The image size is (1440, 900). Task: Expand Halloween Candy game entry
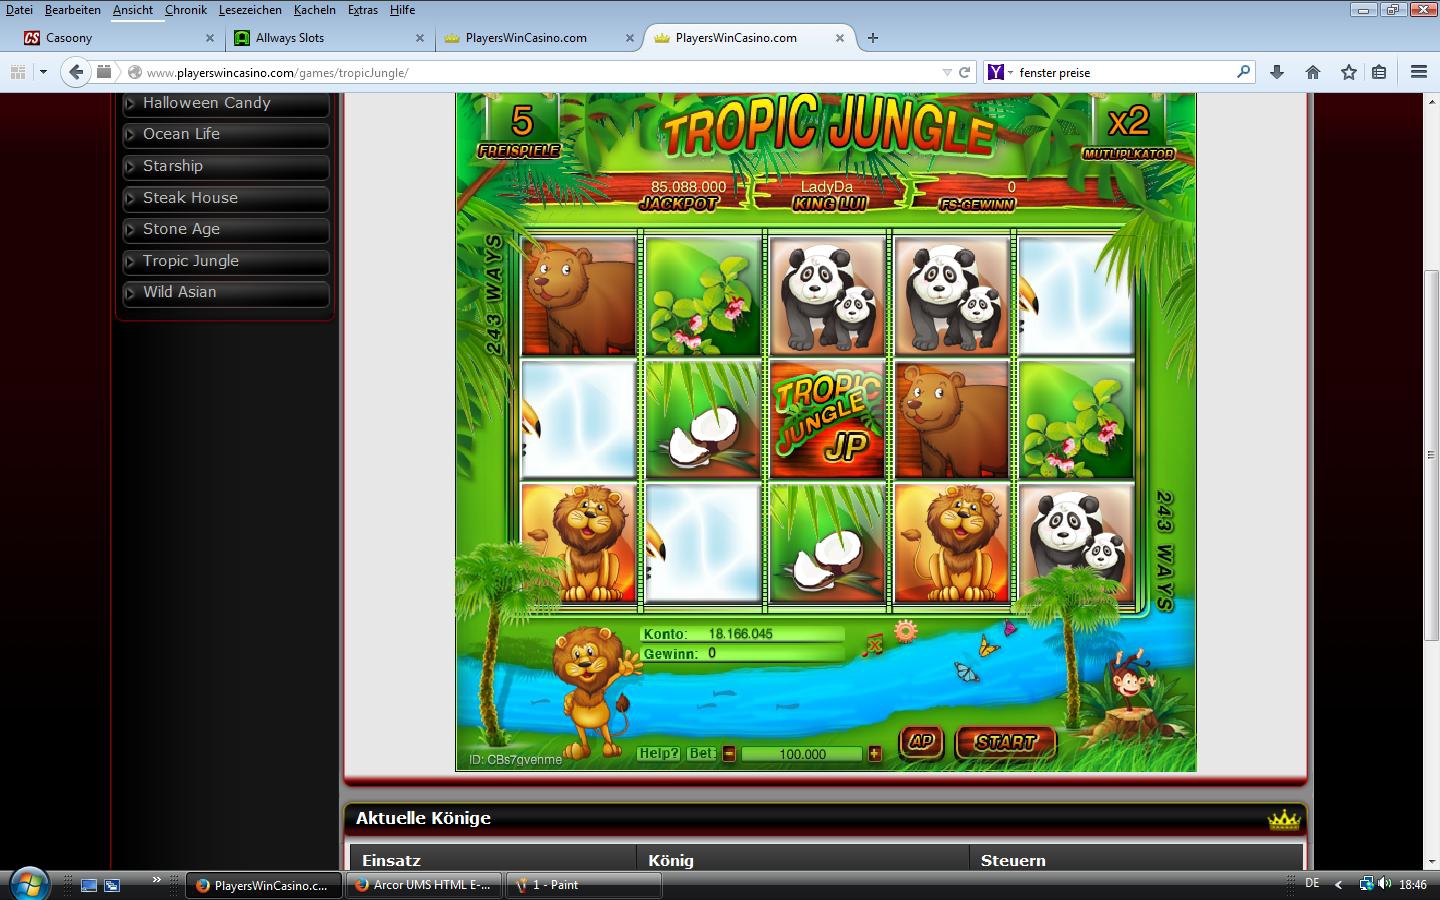coord(226,103)
